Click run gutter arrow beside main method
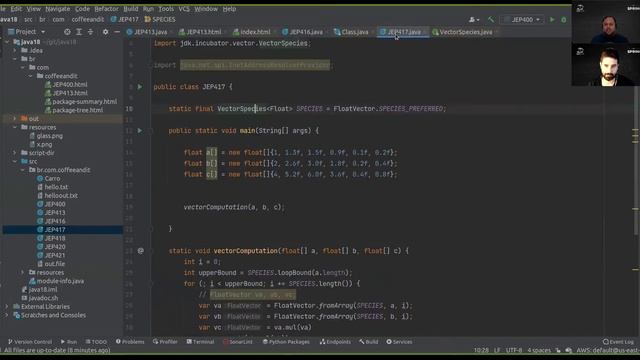Viewport: 640px width, 360px height. (x=140, y=131)
